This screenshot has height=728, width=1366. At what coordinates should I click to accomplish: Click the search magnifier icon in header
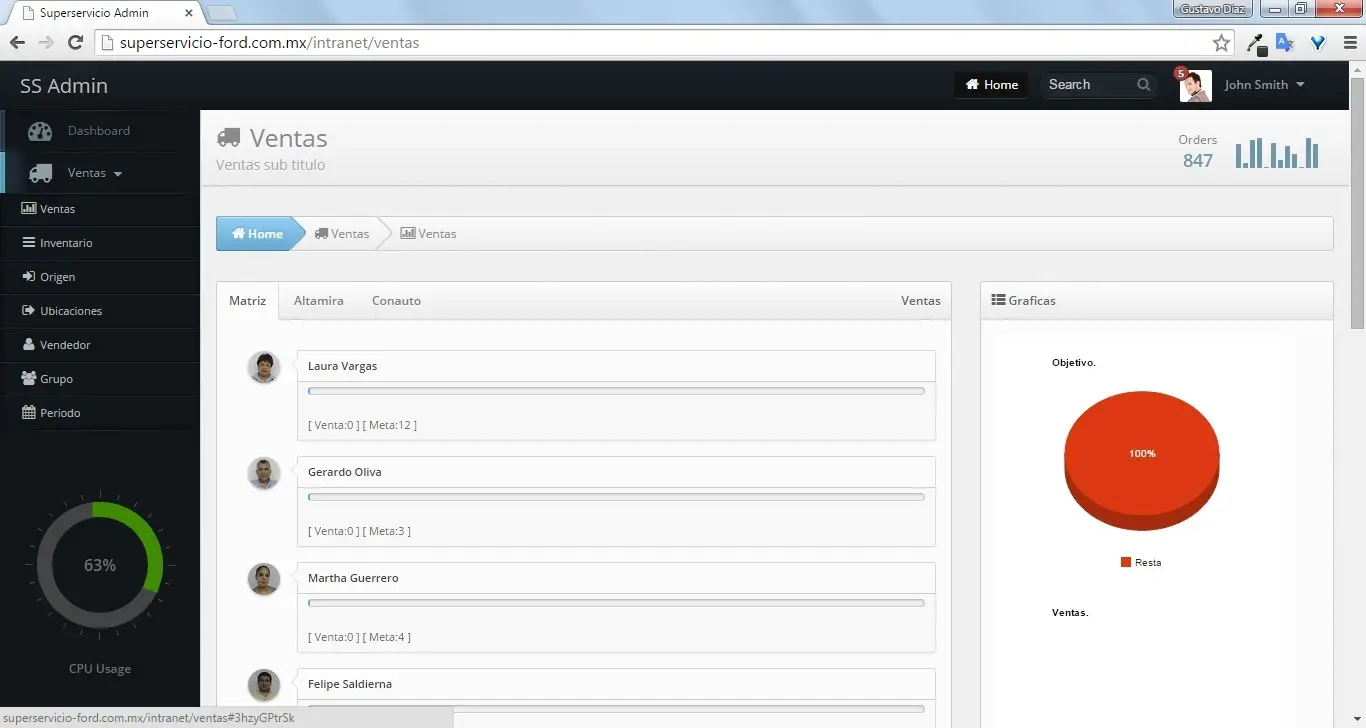coord(1144,85)
